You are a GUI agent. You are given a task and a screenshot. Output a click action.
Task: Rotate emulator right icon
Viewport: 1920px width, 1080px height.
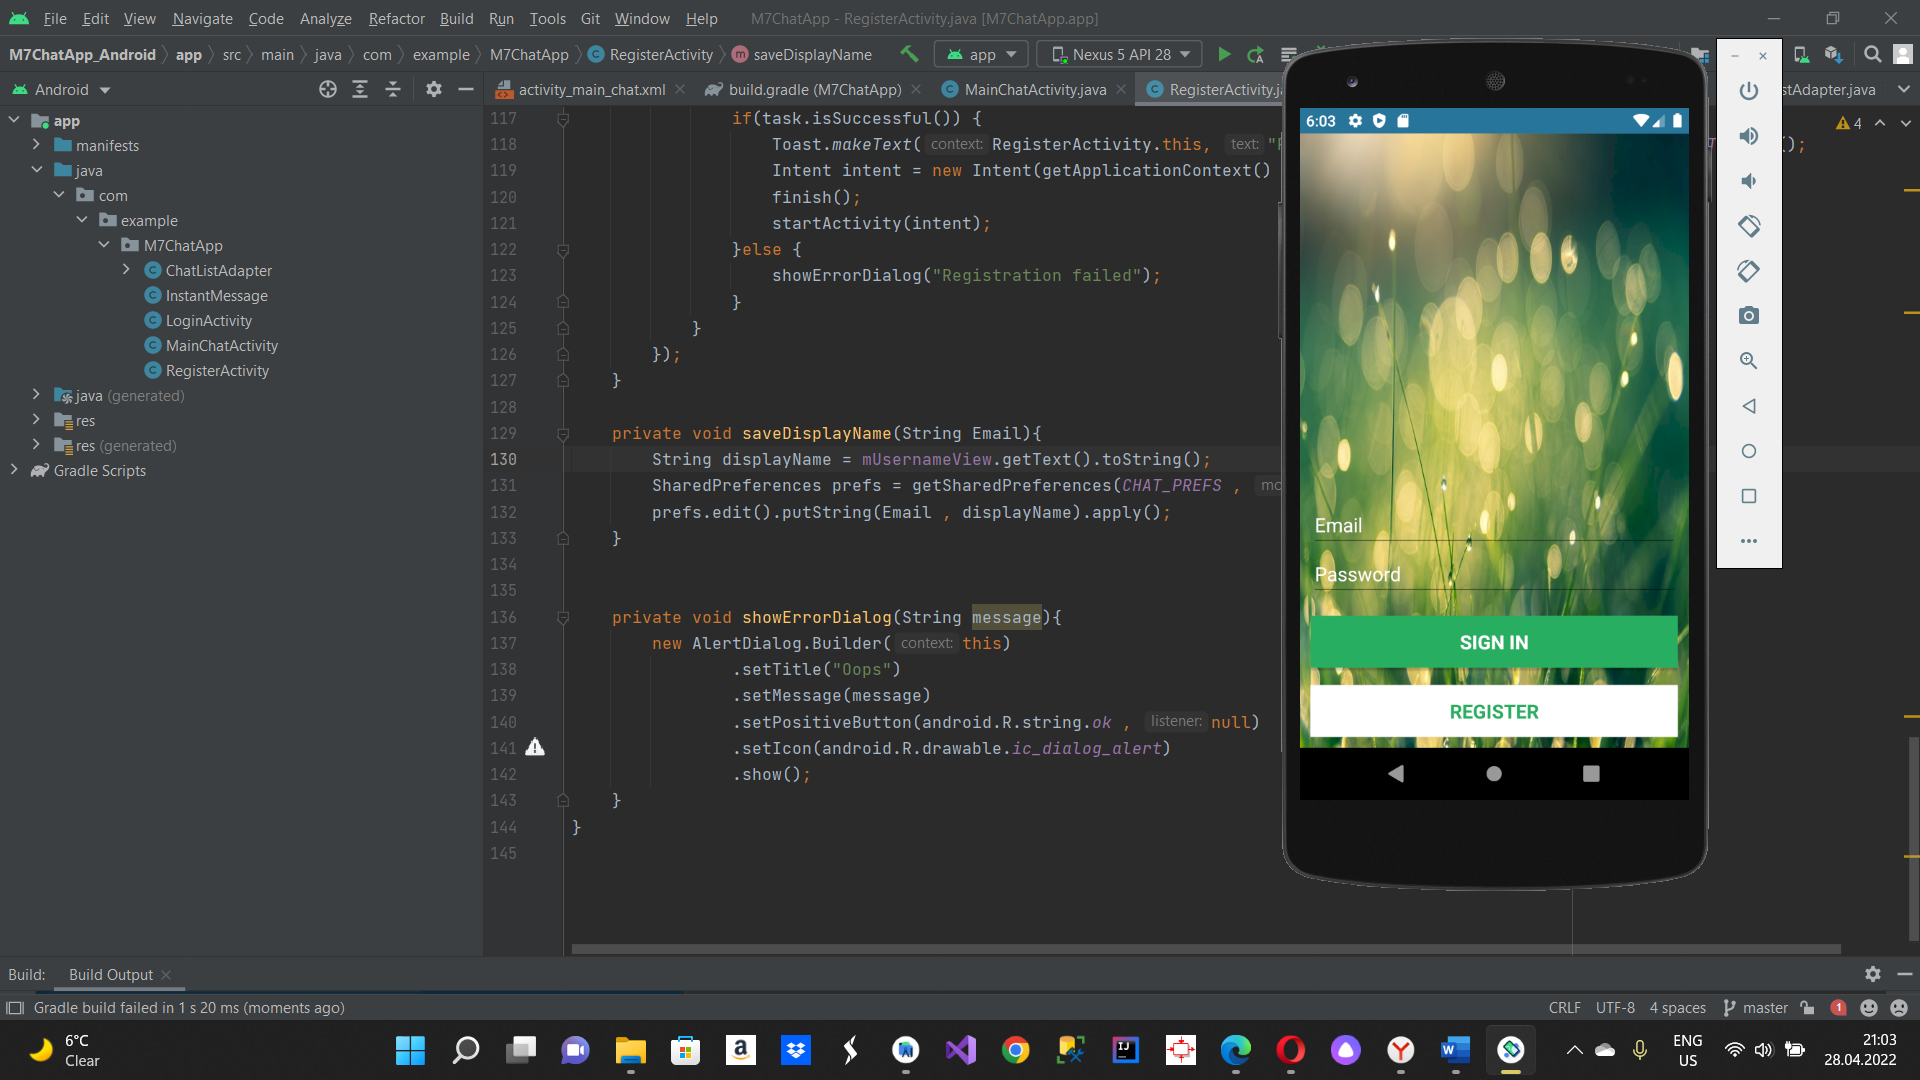(1749, 271)
